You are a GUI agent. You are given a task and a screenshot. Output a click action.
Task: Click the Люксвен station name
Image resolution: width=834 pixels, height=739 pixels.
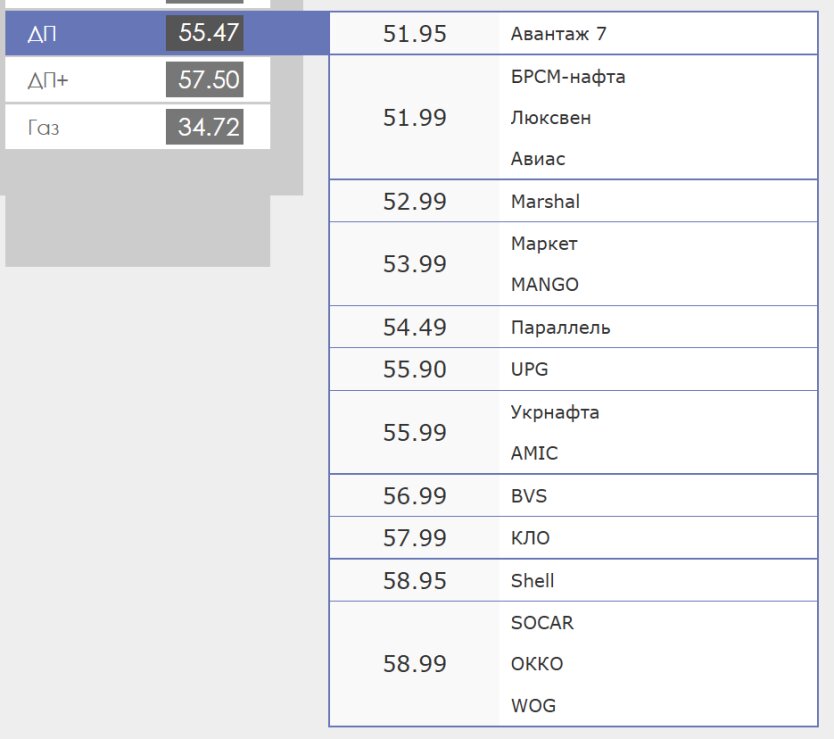point(551,118)
